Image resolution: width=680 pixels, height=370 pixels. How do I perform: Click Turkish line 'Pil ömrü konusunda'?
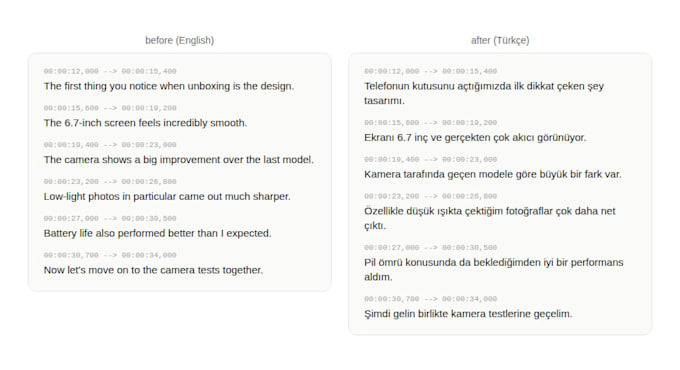[x=494, y=269]
